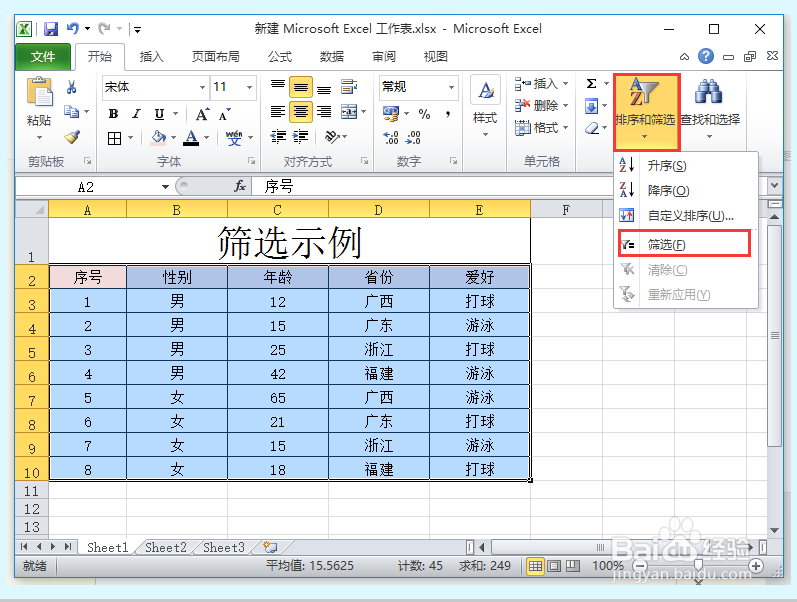Choose 自定义排序(U) custom sort
Screen dimensions: 797x602
click(x=685, y=216)
